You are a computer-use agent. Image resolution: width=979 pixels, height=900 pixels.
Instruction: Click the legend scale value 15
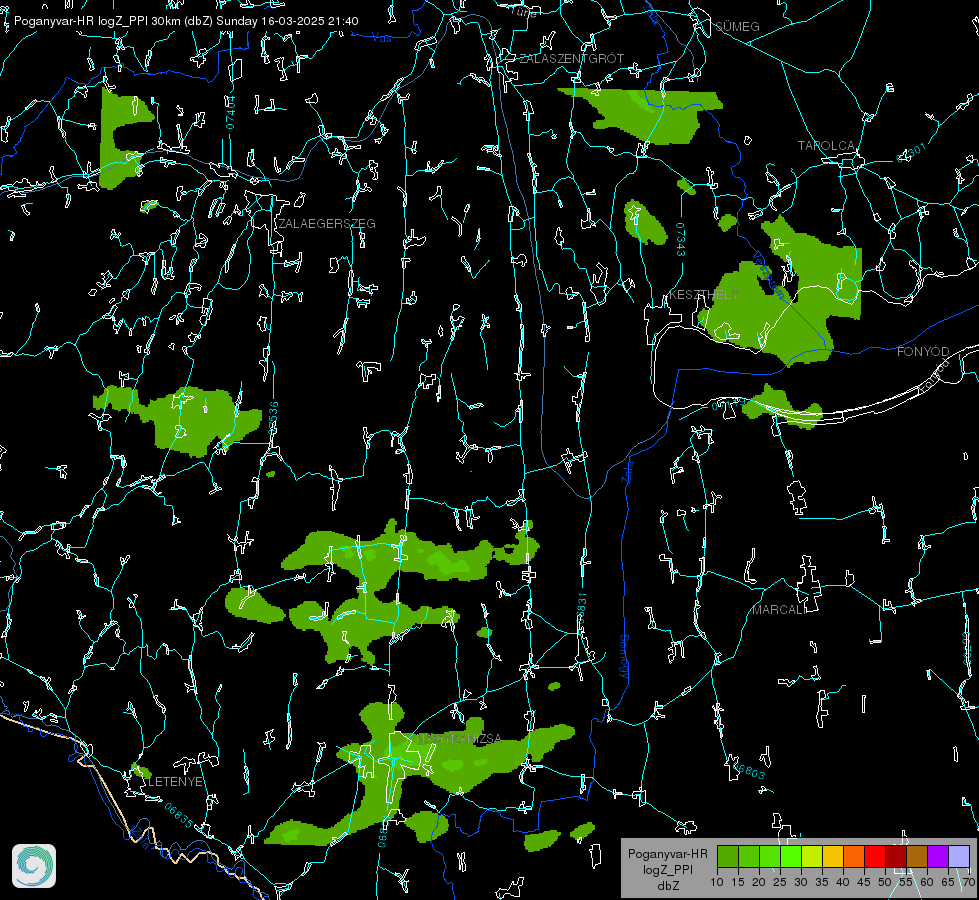[738, 882]
